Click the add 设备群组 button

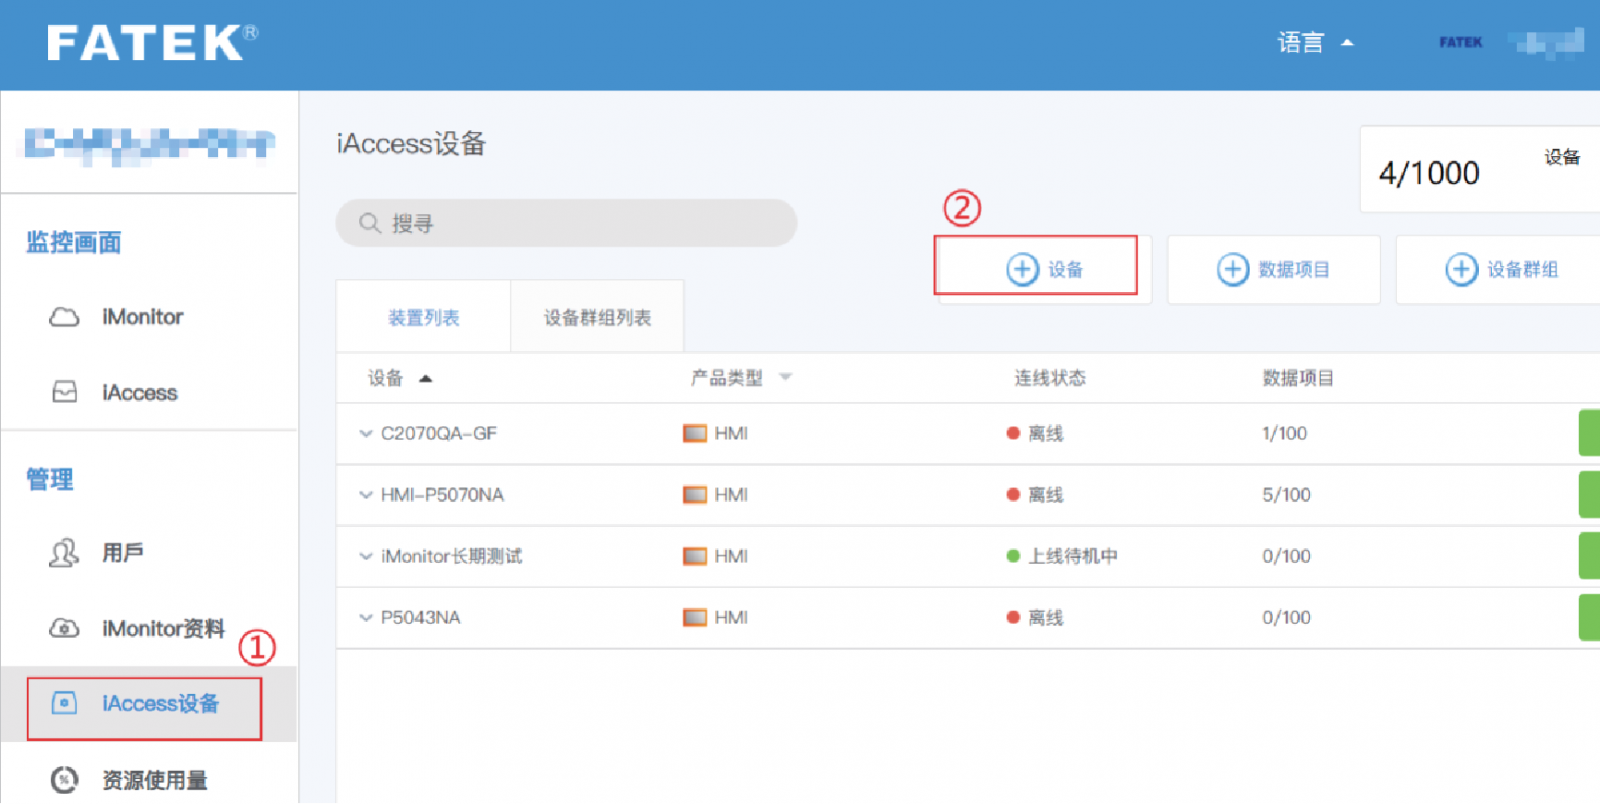click(1498, 269)
